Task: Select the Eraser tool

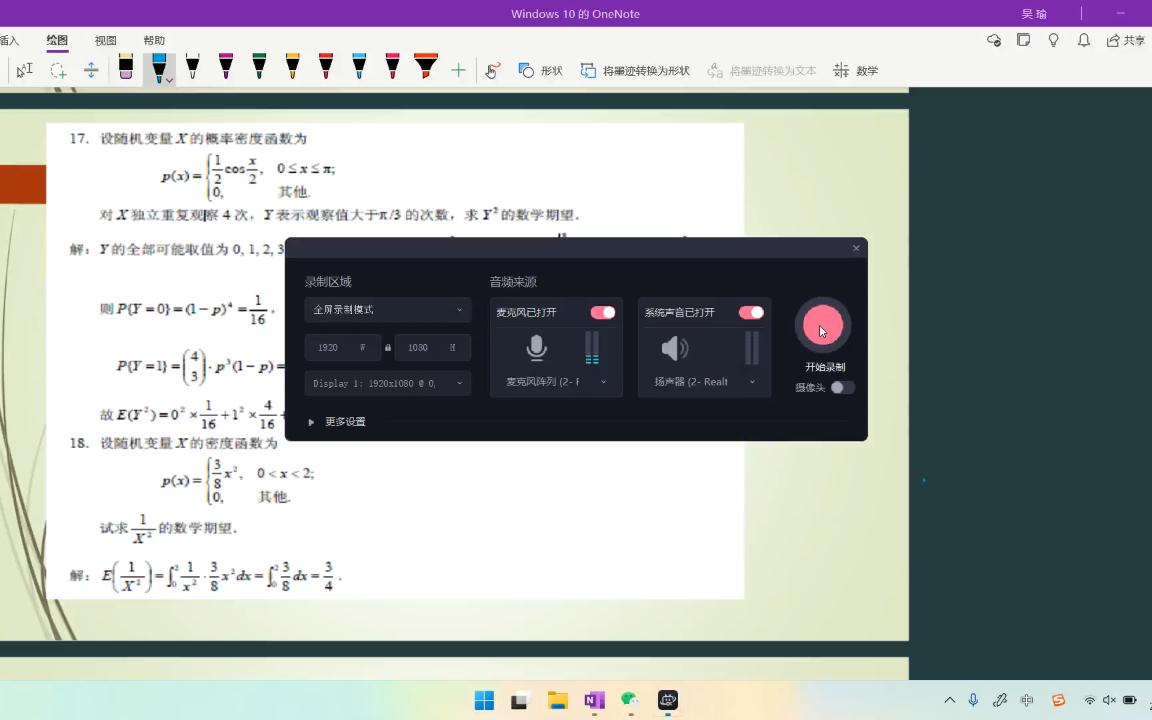Action: [x=125, y=68]
